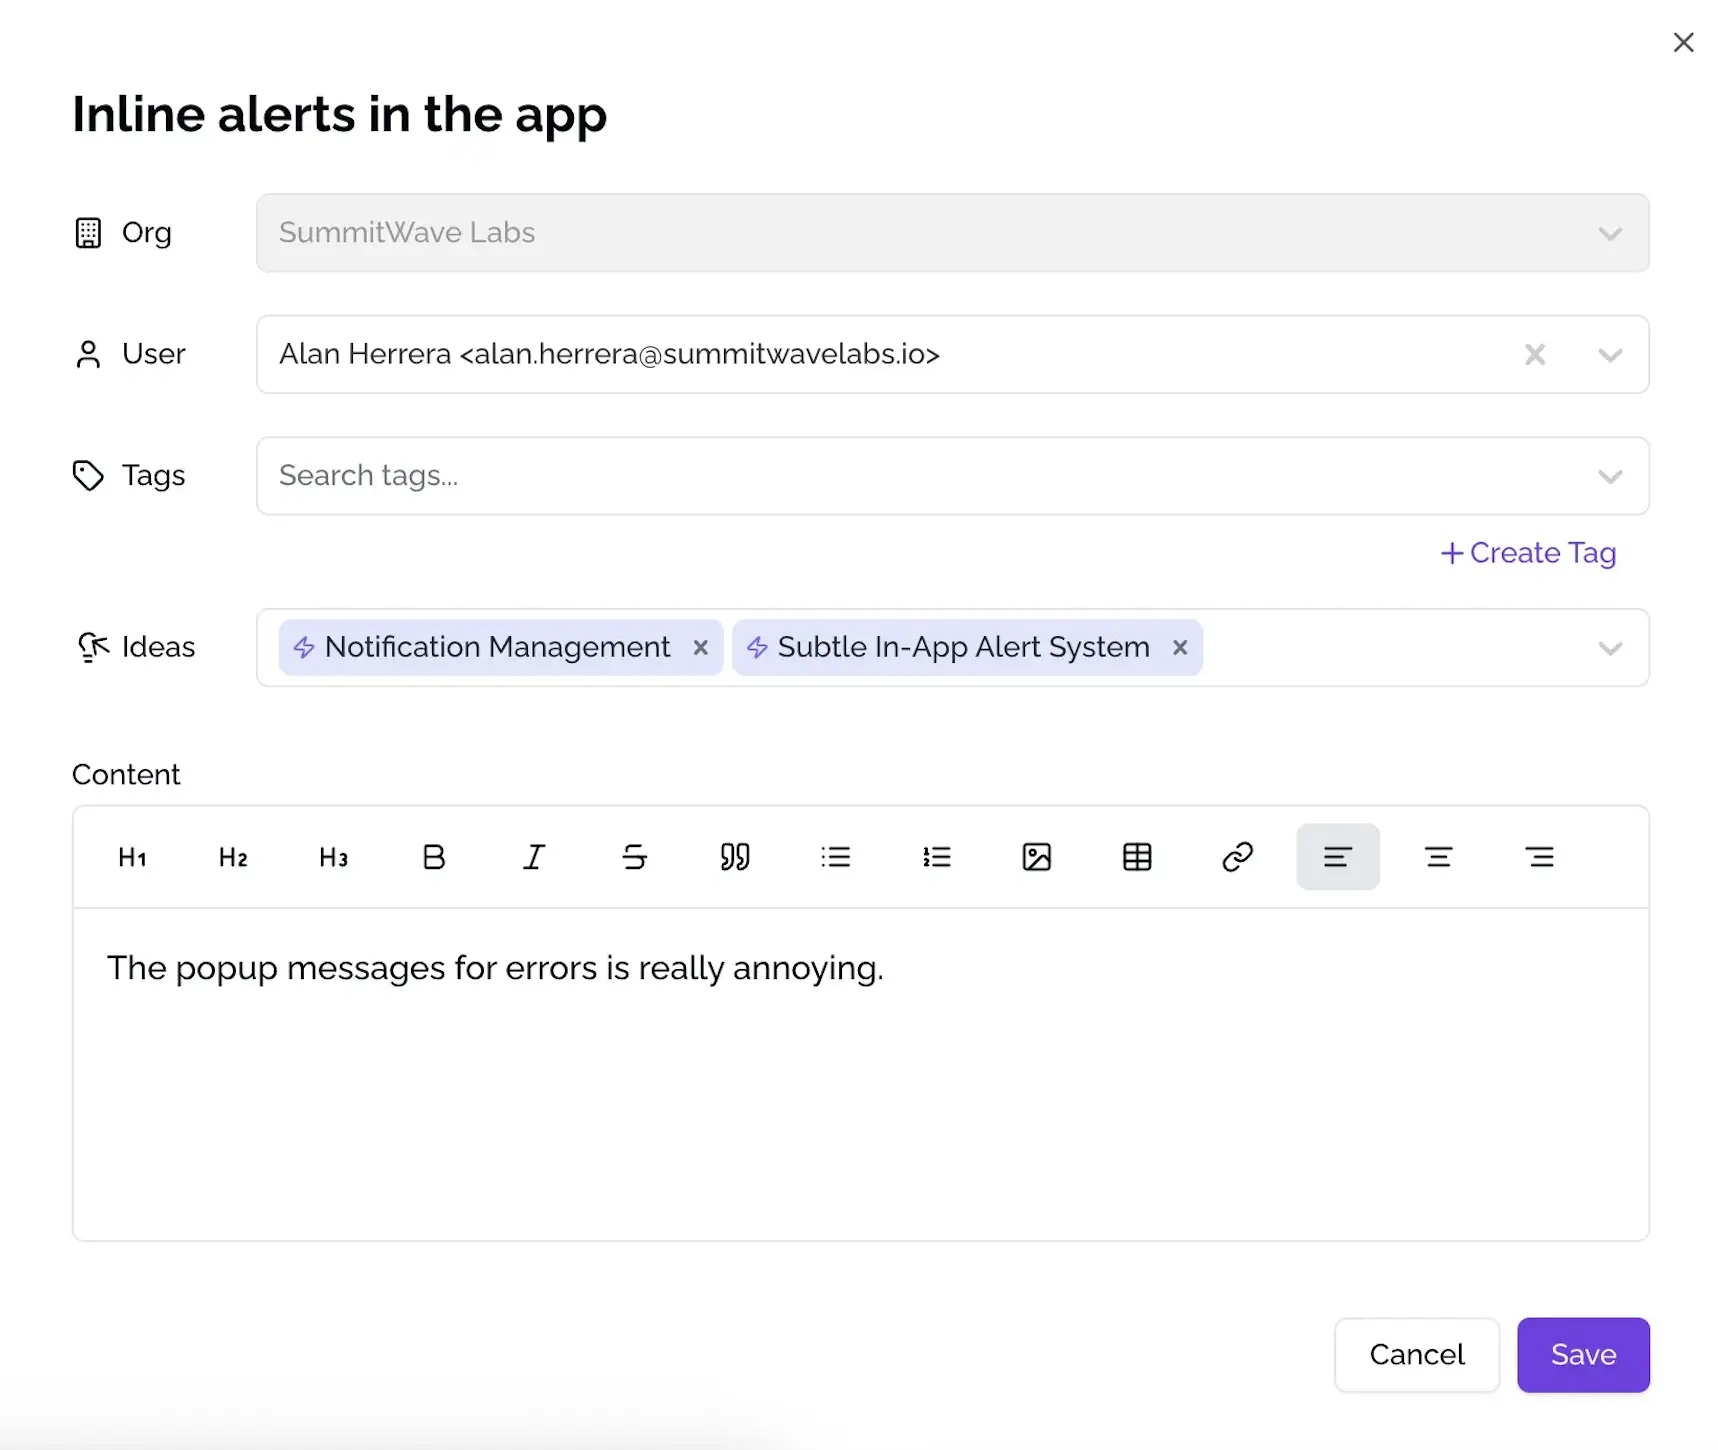Open the Org dropdown for SummitWave Labs

[x=1610, y=233]
